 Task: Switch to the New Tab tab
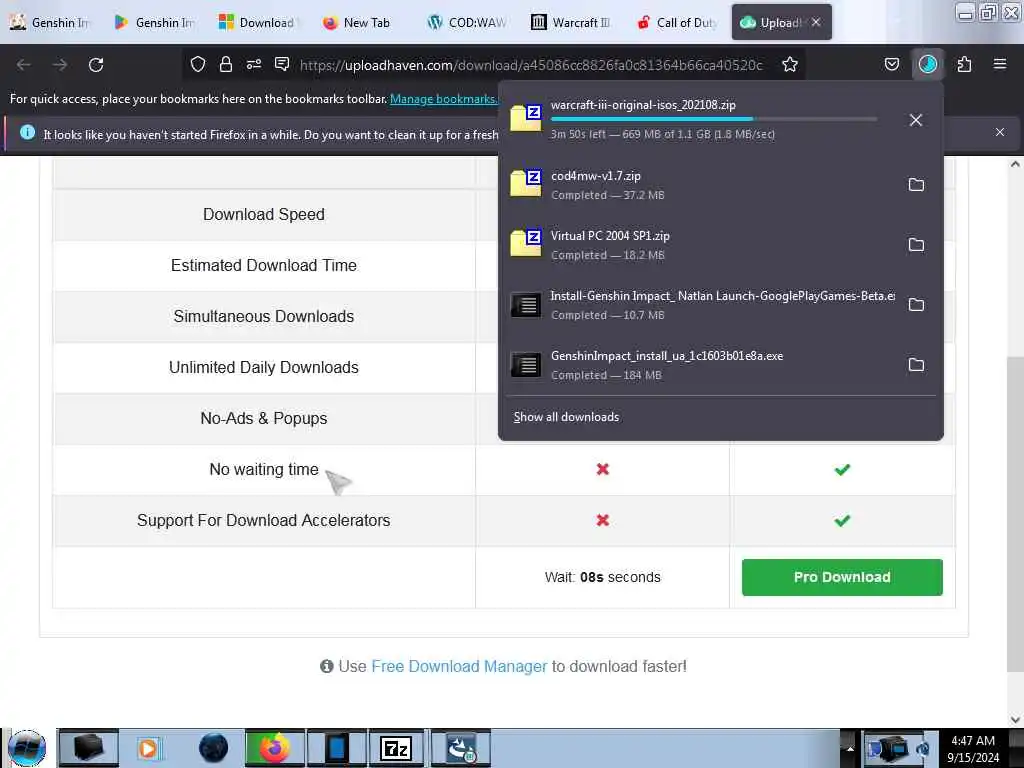tap(359, 23)
